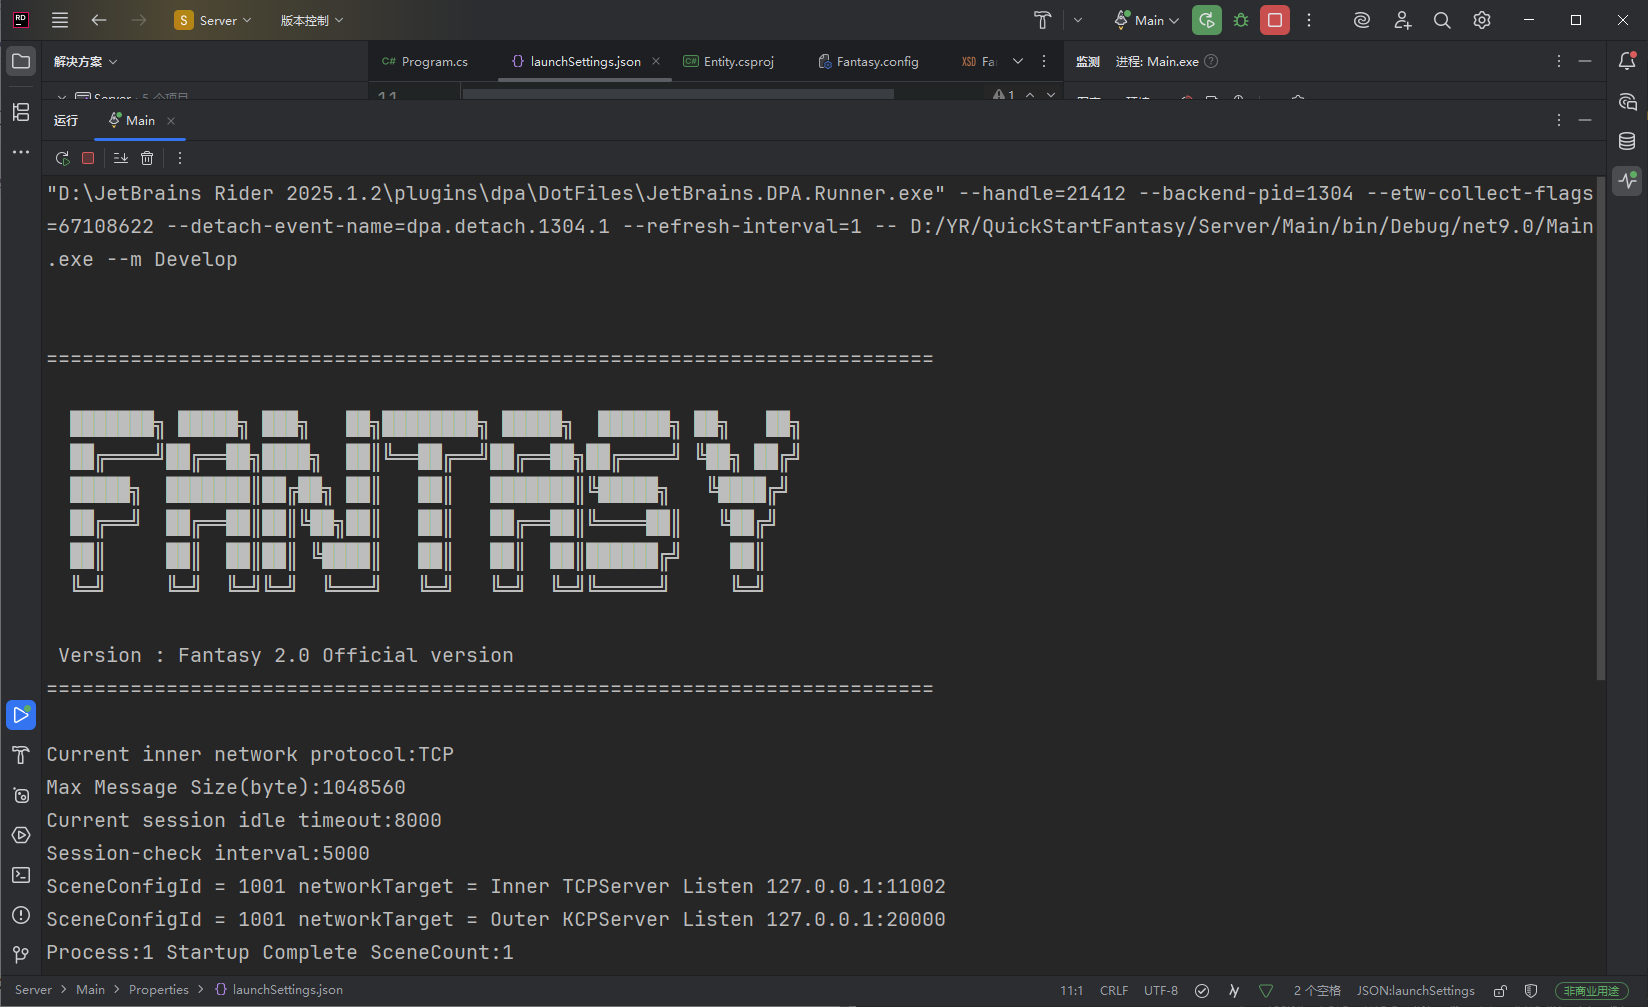Expand the Server solution dropdown
The image size is (1648, 1007).
(x=213, y=20)
